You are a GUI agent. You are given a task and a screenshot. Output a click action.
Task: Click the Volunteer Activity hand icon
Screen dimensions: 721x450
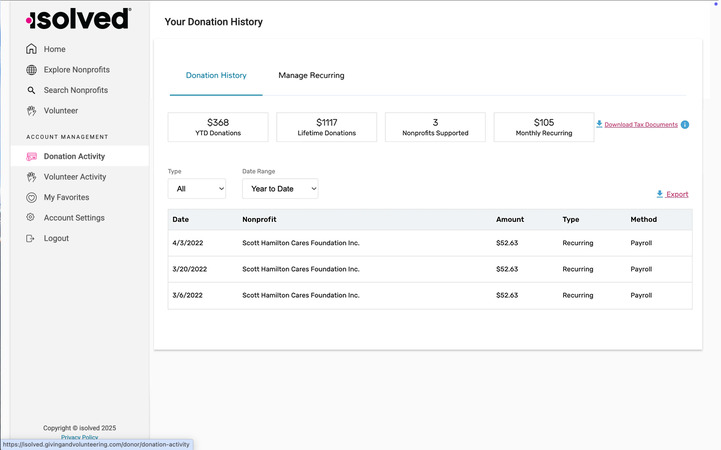point(31,177)
